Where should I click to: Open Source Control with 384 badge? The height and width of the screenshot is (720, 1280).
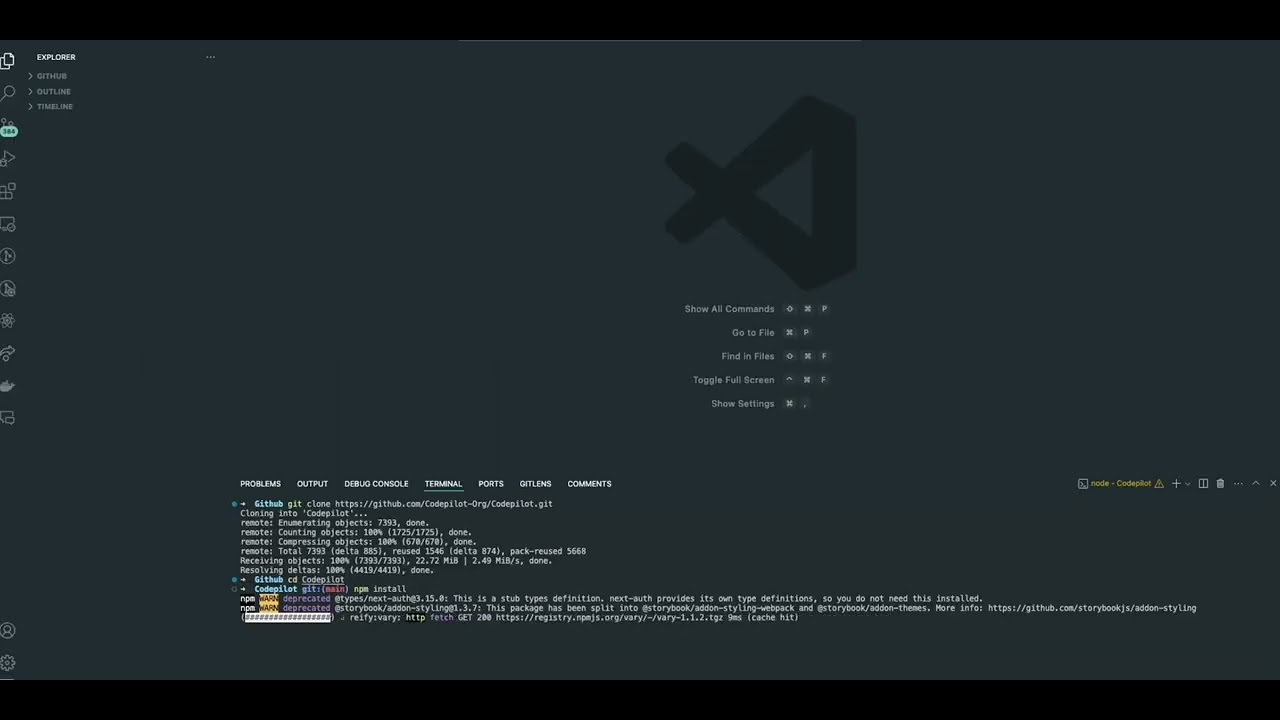pyautogui.click(x=8, y=127)
